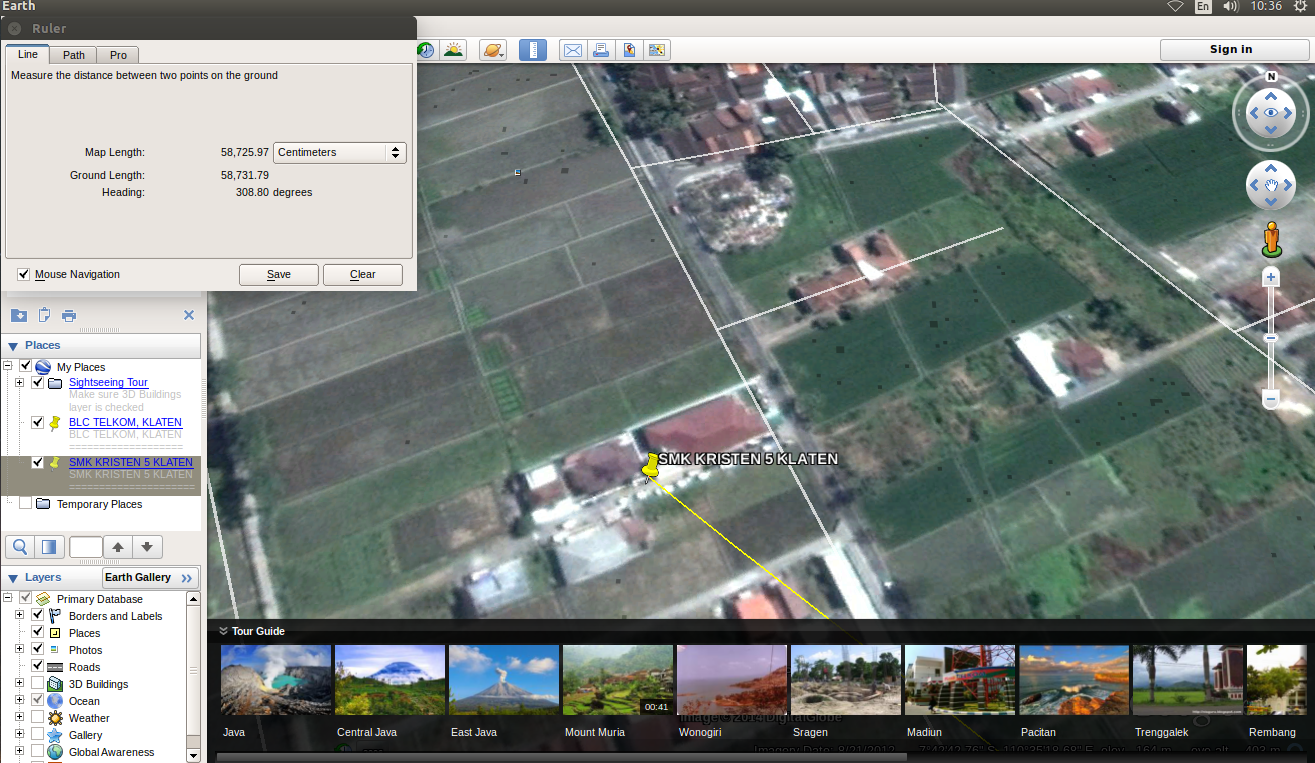Click the move joystick hand control
Screen dimensions: 1315x763
click(x=1271, y=185)
